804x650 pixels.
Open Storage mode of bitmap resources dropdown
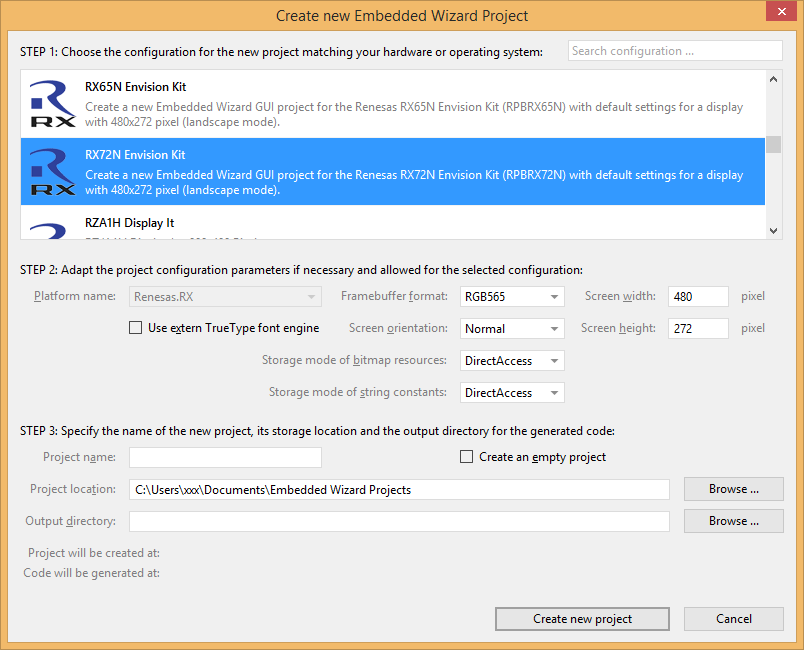pos(512,361)
